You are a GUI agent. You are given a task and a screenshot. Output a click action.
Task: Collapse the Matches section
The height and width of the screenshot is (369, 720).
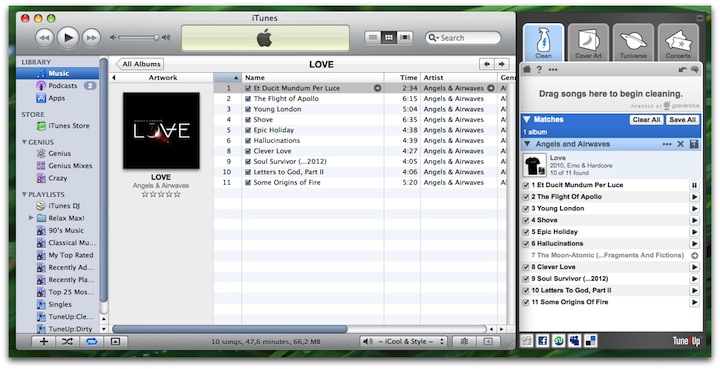[526, 119]
